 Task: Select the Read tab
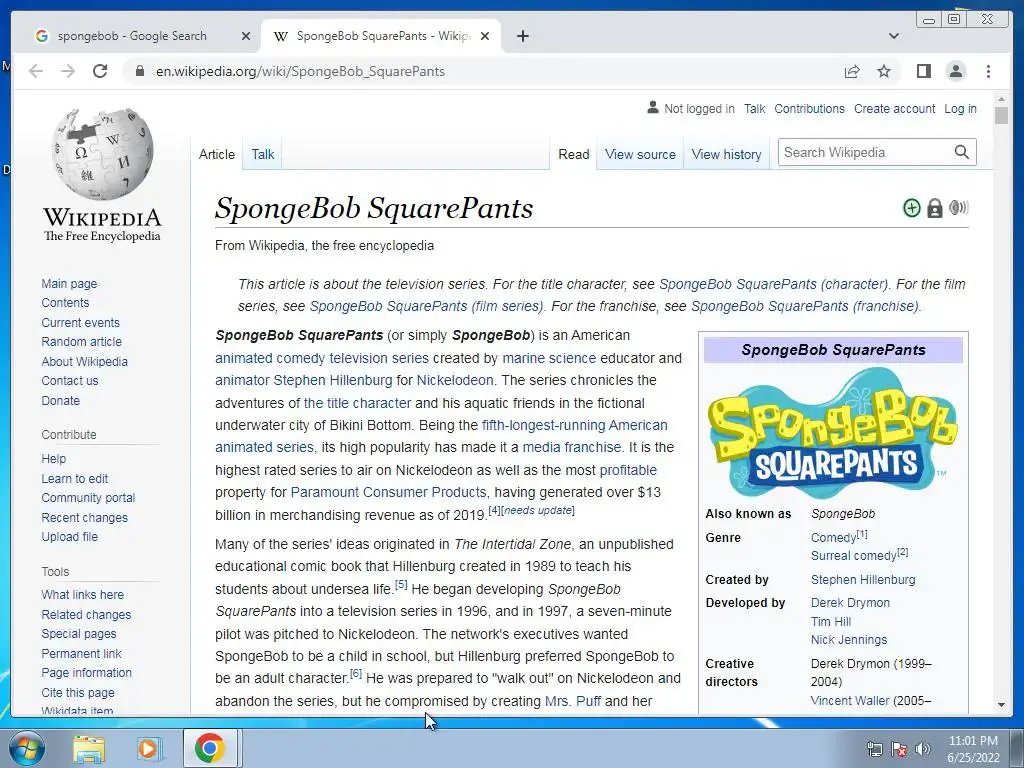point(573,154)
